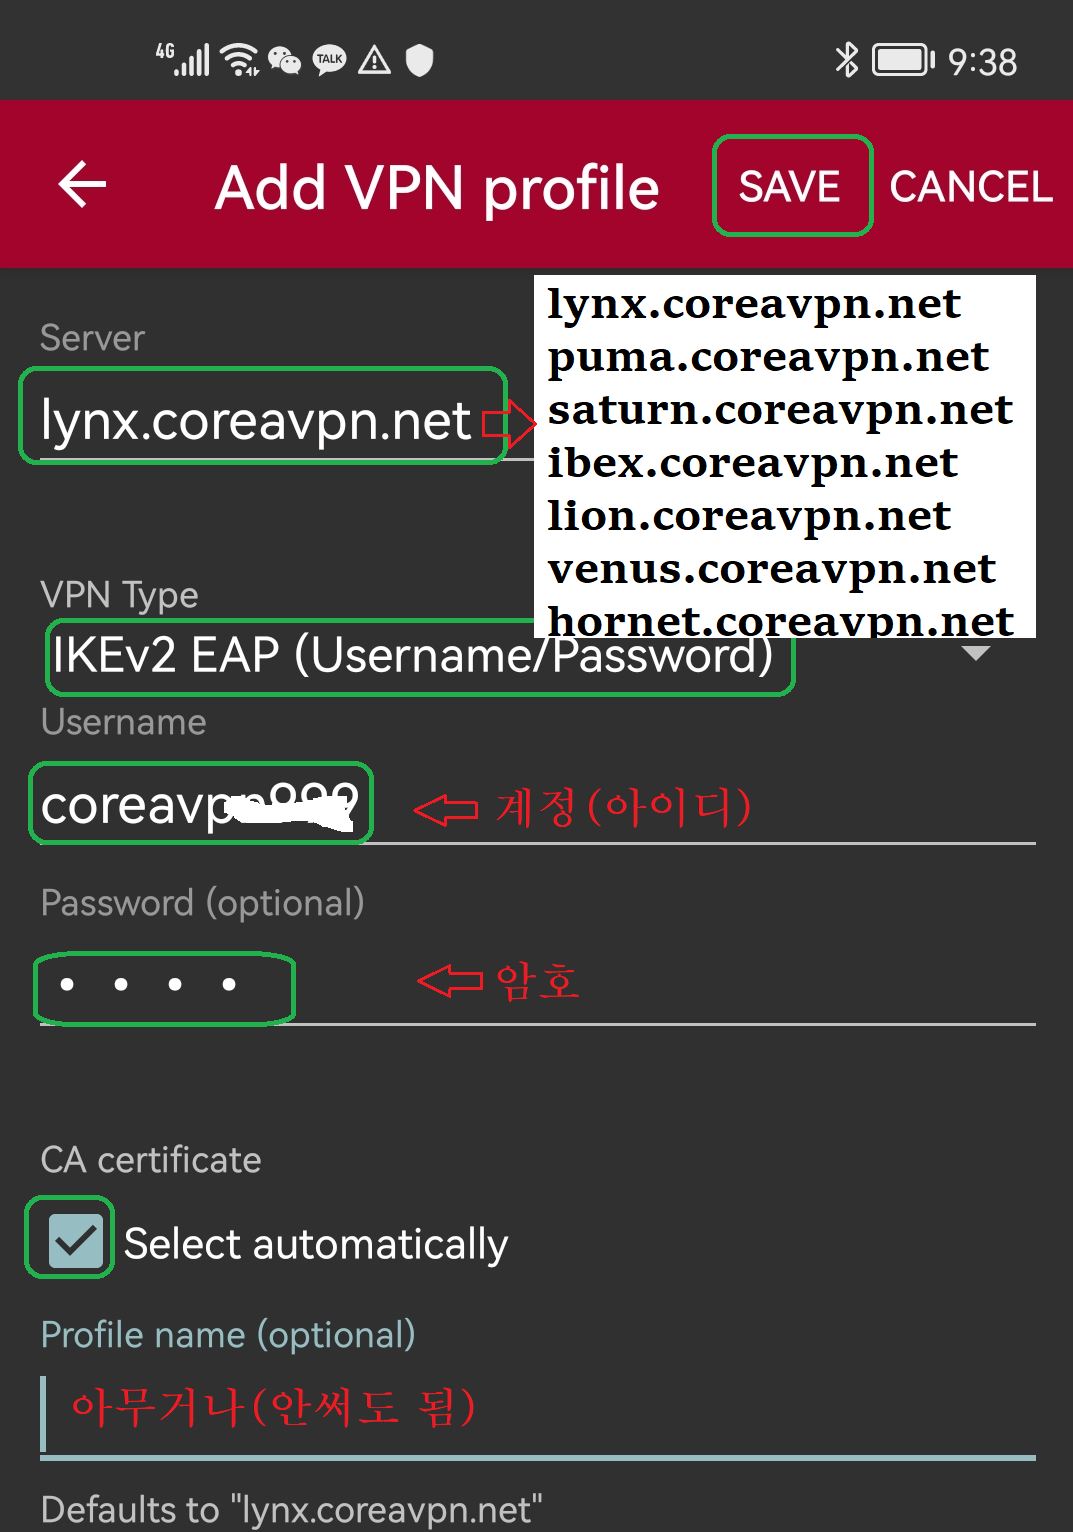Click the SAVE button
This screenshot has width=1073, height=1532.
(791, 186)
